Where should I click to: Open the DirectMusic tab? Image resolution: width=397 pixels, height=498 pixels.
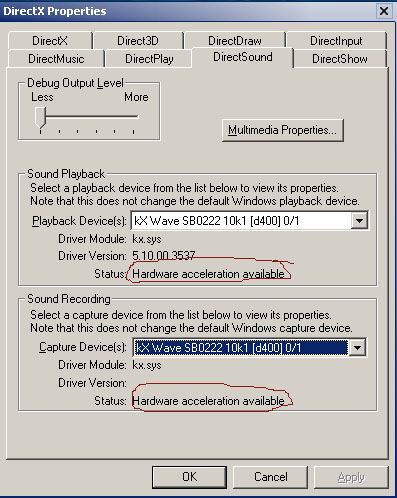56,59
